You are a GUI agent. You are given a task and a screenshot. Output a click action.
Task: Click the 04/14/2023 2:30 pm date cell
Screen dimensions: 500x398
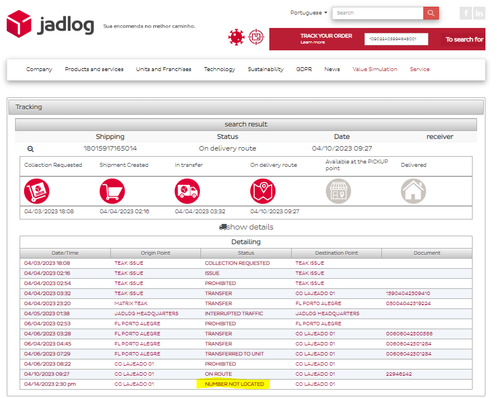point(50,384)
